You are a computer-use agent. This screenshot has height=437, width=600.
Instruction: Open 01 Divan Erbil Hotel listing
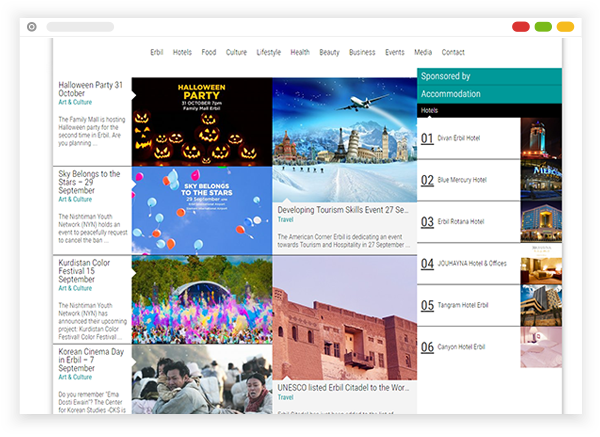click(x=469, y=138)
